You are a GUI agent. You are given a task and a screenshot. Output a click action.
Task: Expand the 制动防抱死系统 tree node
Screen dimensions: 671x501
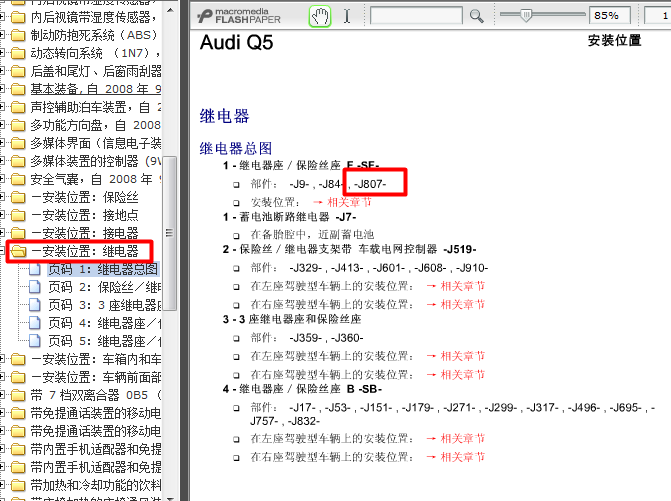click(x=2, y=35)
